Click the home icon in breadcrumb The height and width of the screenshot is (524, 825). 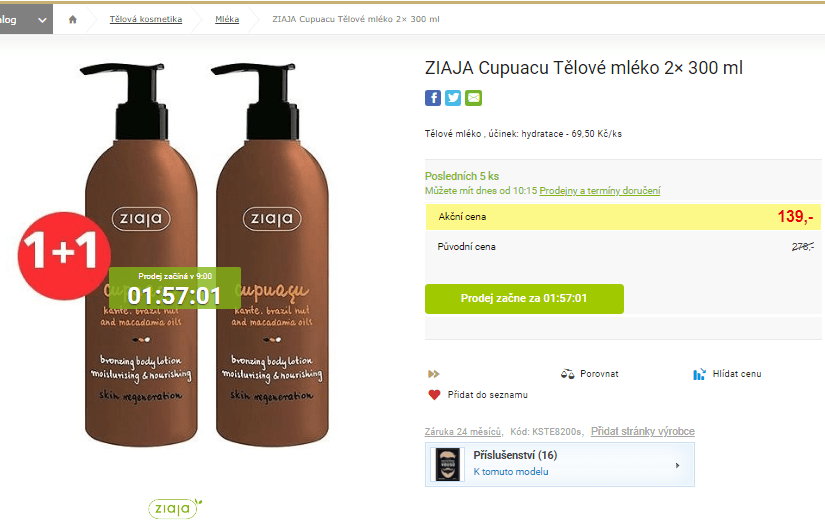pos(73,19)
